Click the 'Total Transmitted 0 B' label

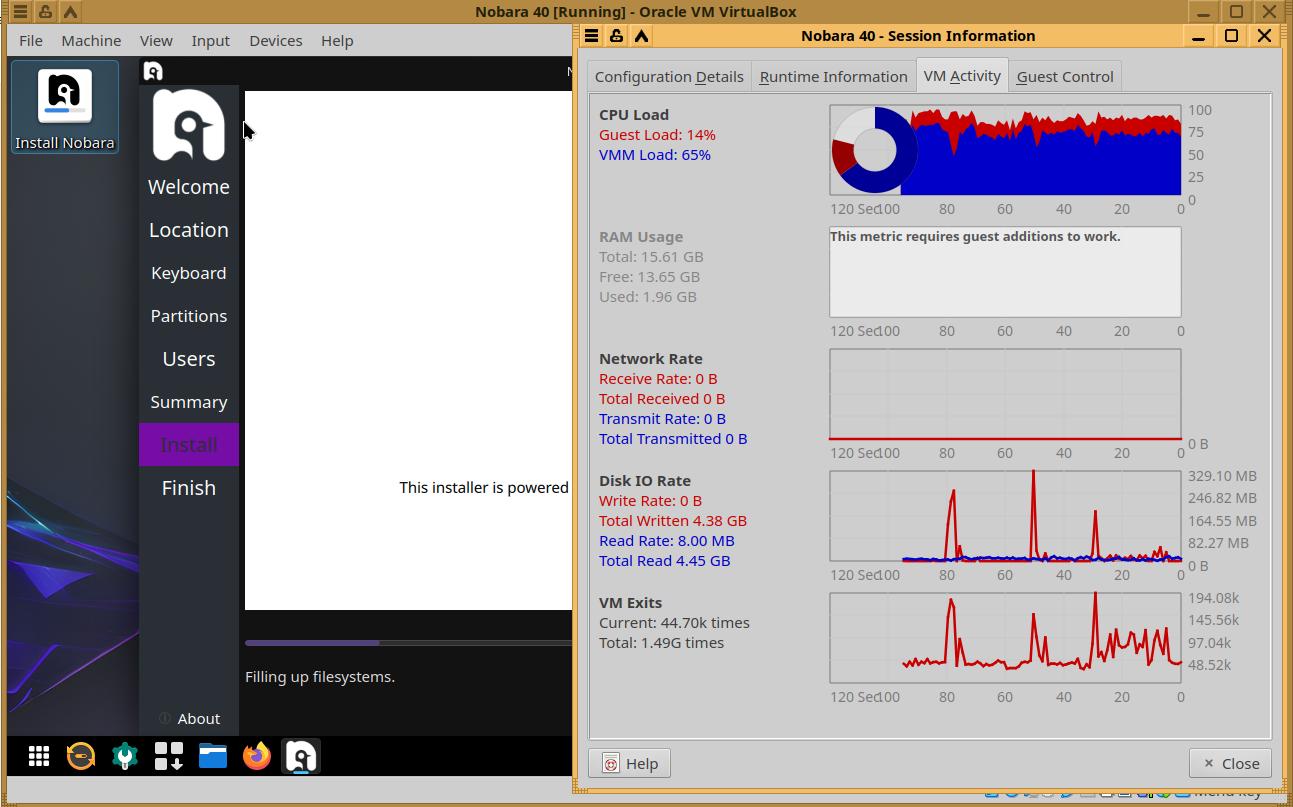pos(673,439)
